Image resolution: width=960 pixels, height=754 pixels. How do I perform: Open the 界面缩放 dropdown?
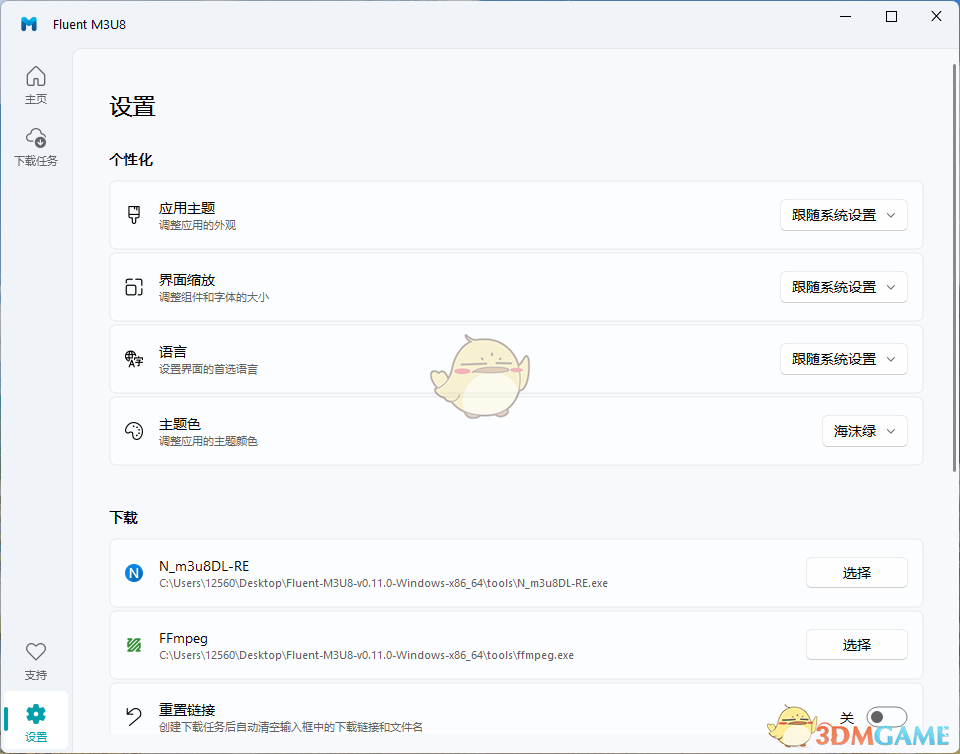(x=843, y=286)
